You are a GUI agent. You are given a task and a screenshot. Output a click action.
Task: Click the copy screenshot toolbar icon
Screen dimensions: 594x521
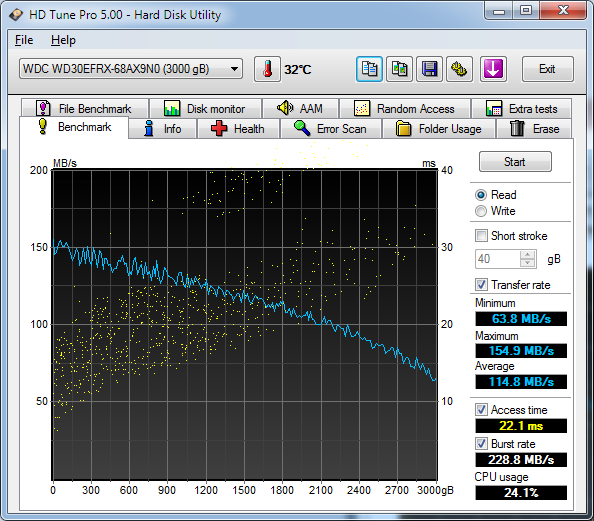(399, 69)
